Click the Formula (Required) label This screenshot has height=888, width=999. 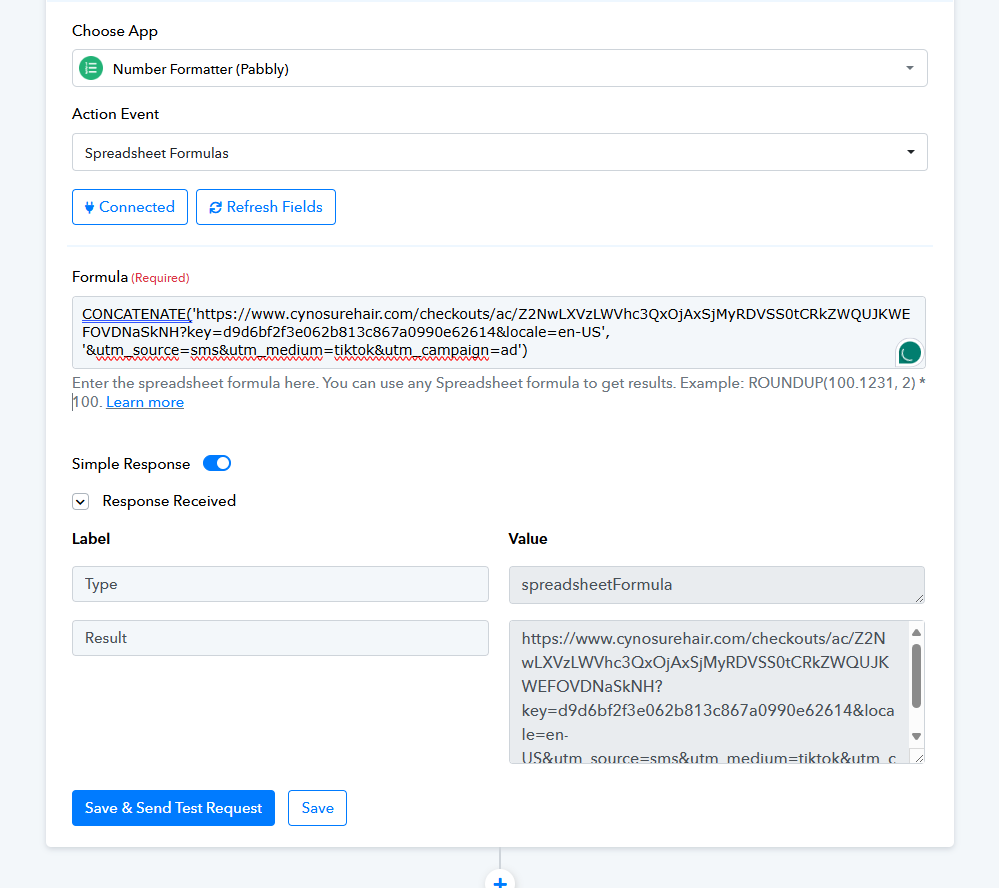coord(131,277)
